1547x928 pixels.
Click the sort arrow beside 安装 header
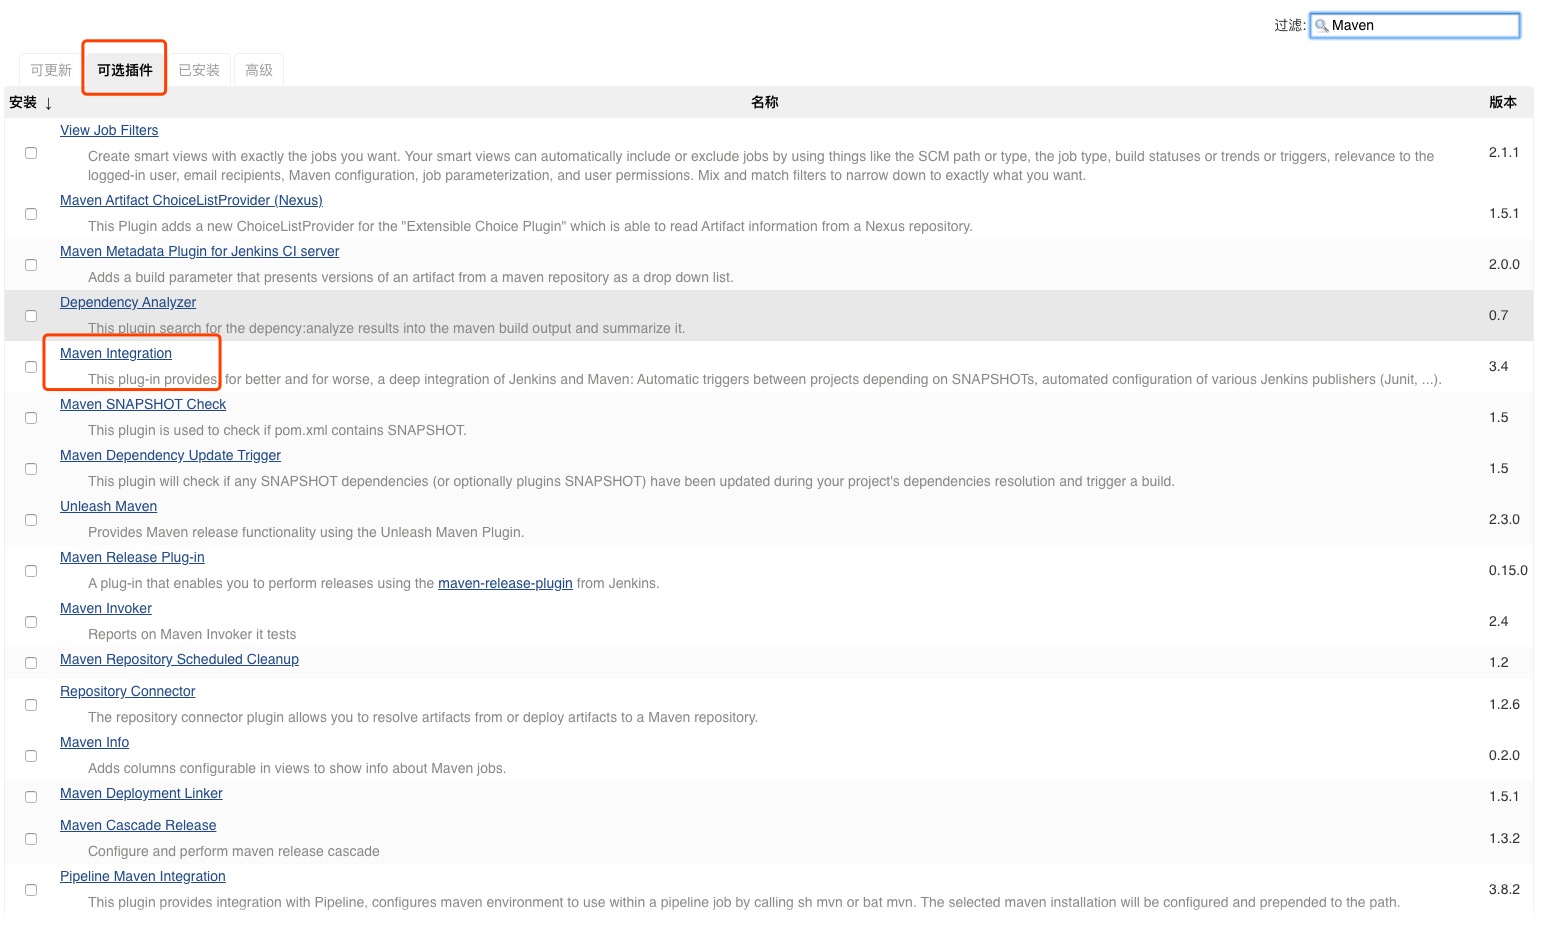[48, 103]
